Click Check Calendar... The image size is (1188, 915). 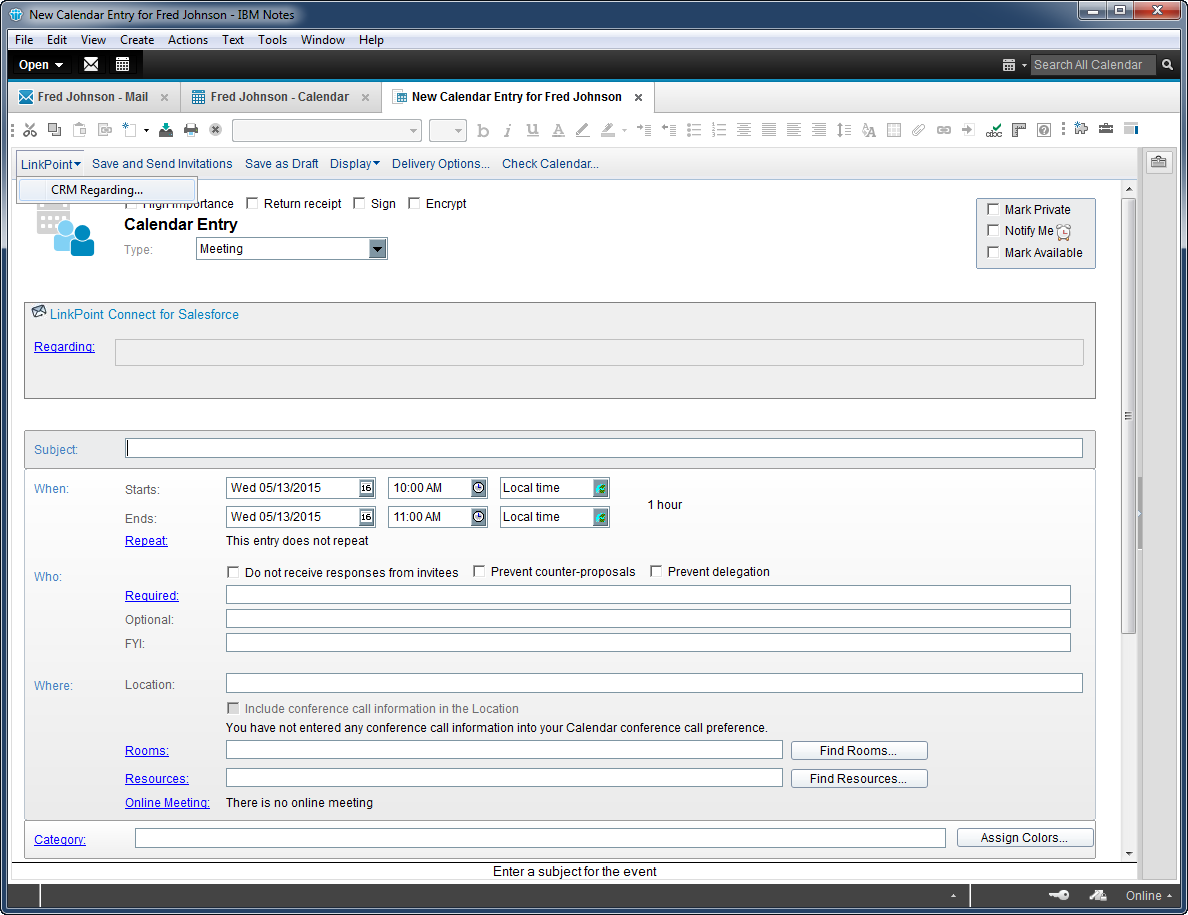[x=550, y=164]
